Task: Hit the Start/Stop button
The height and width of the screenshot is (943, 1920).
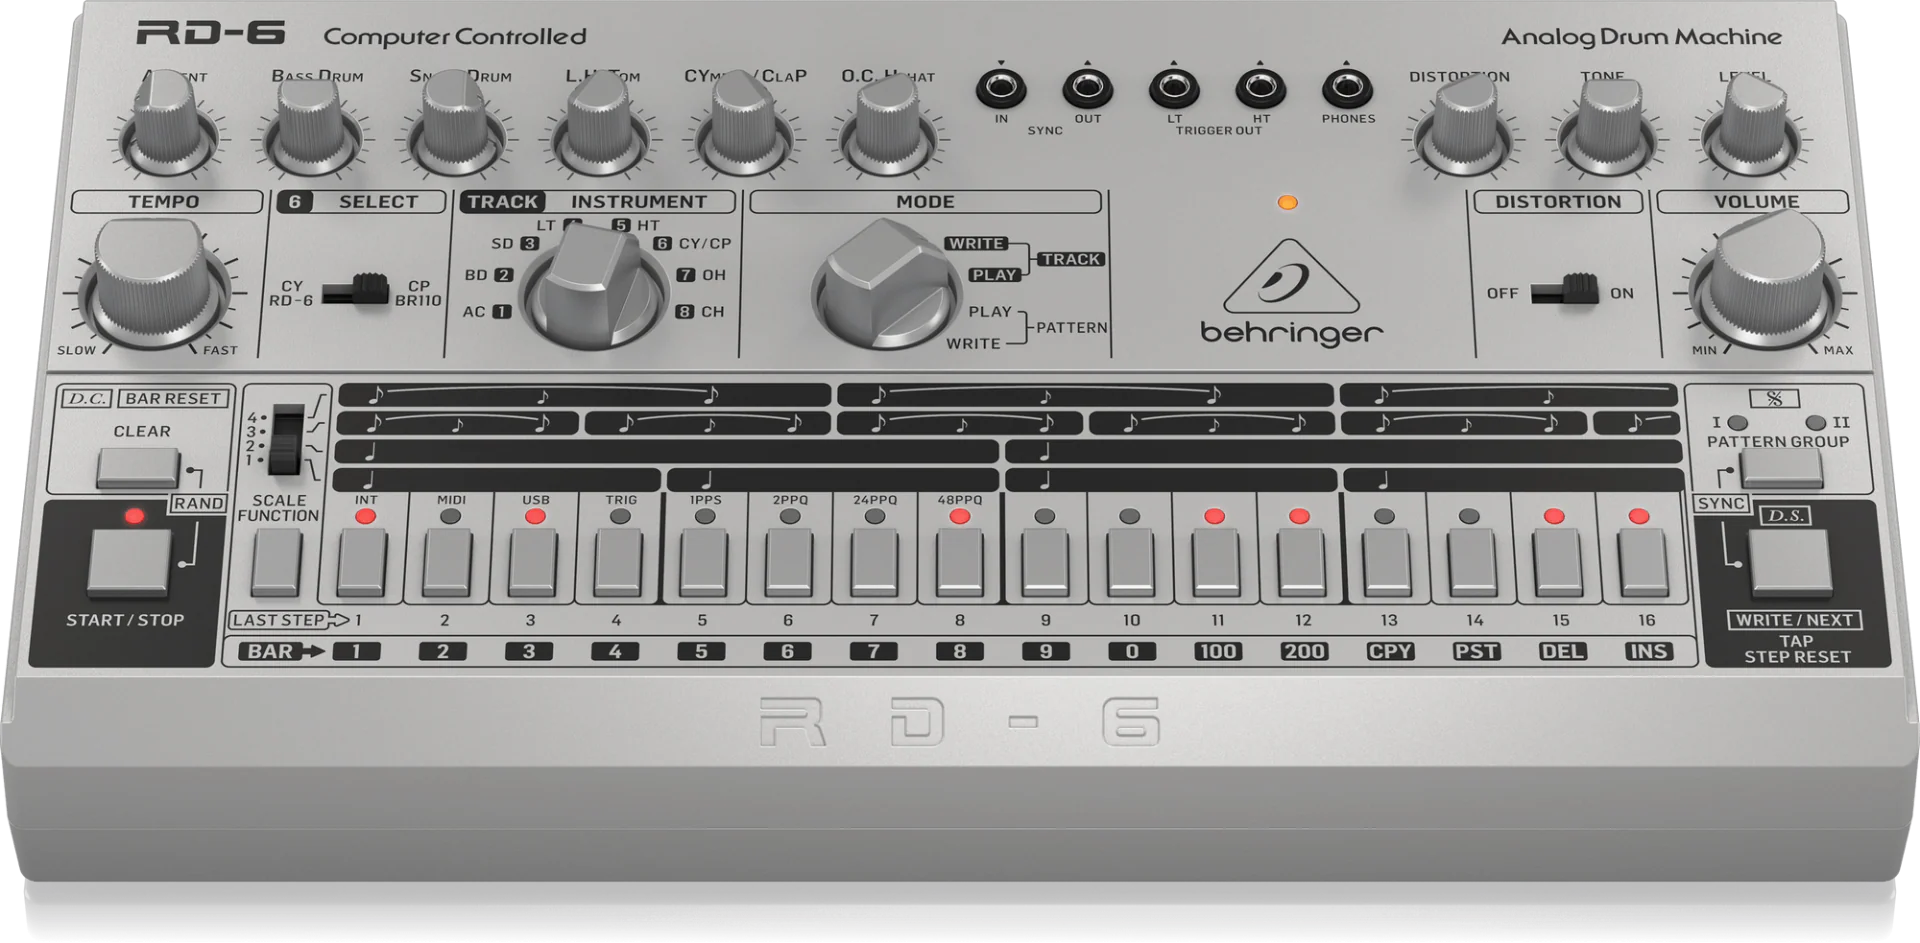Action: coord(129,562)
